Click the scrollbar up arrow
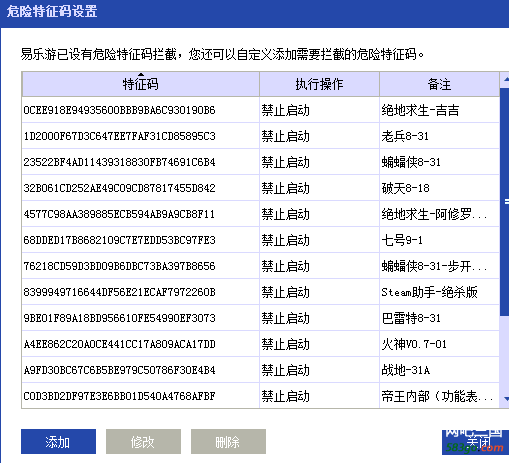 pos(506,79)
